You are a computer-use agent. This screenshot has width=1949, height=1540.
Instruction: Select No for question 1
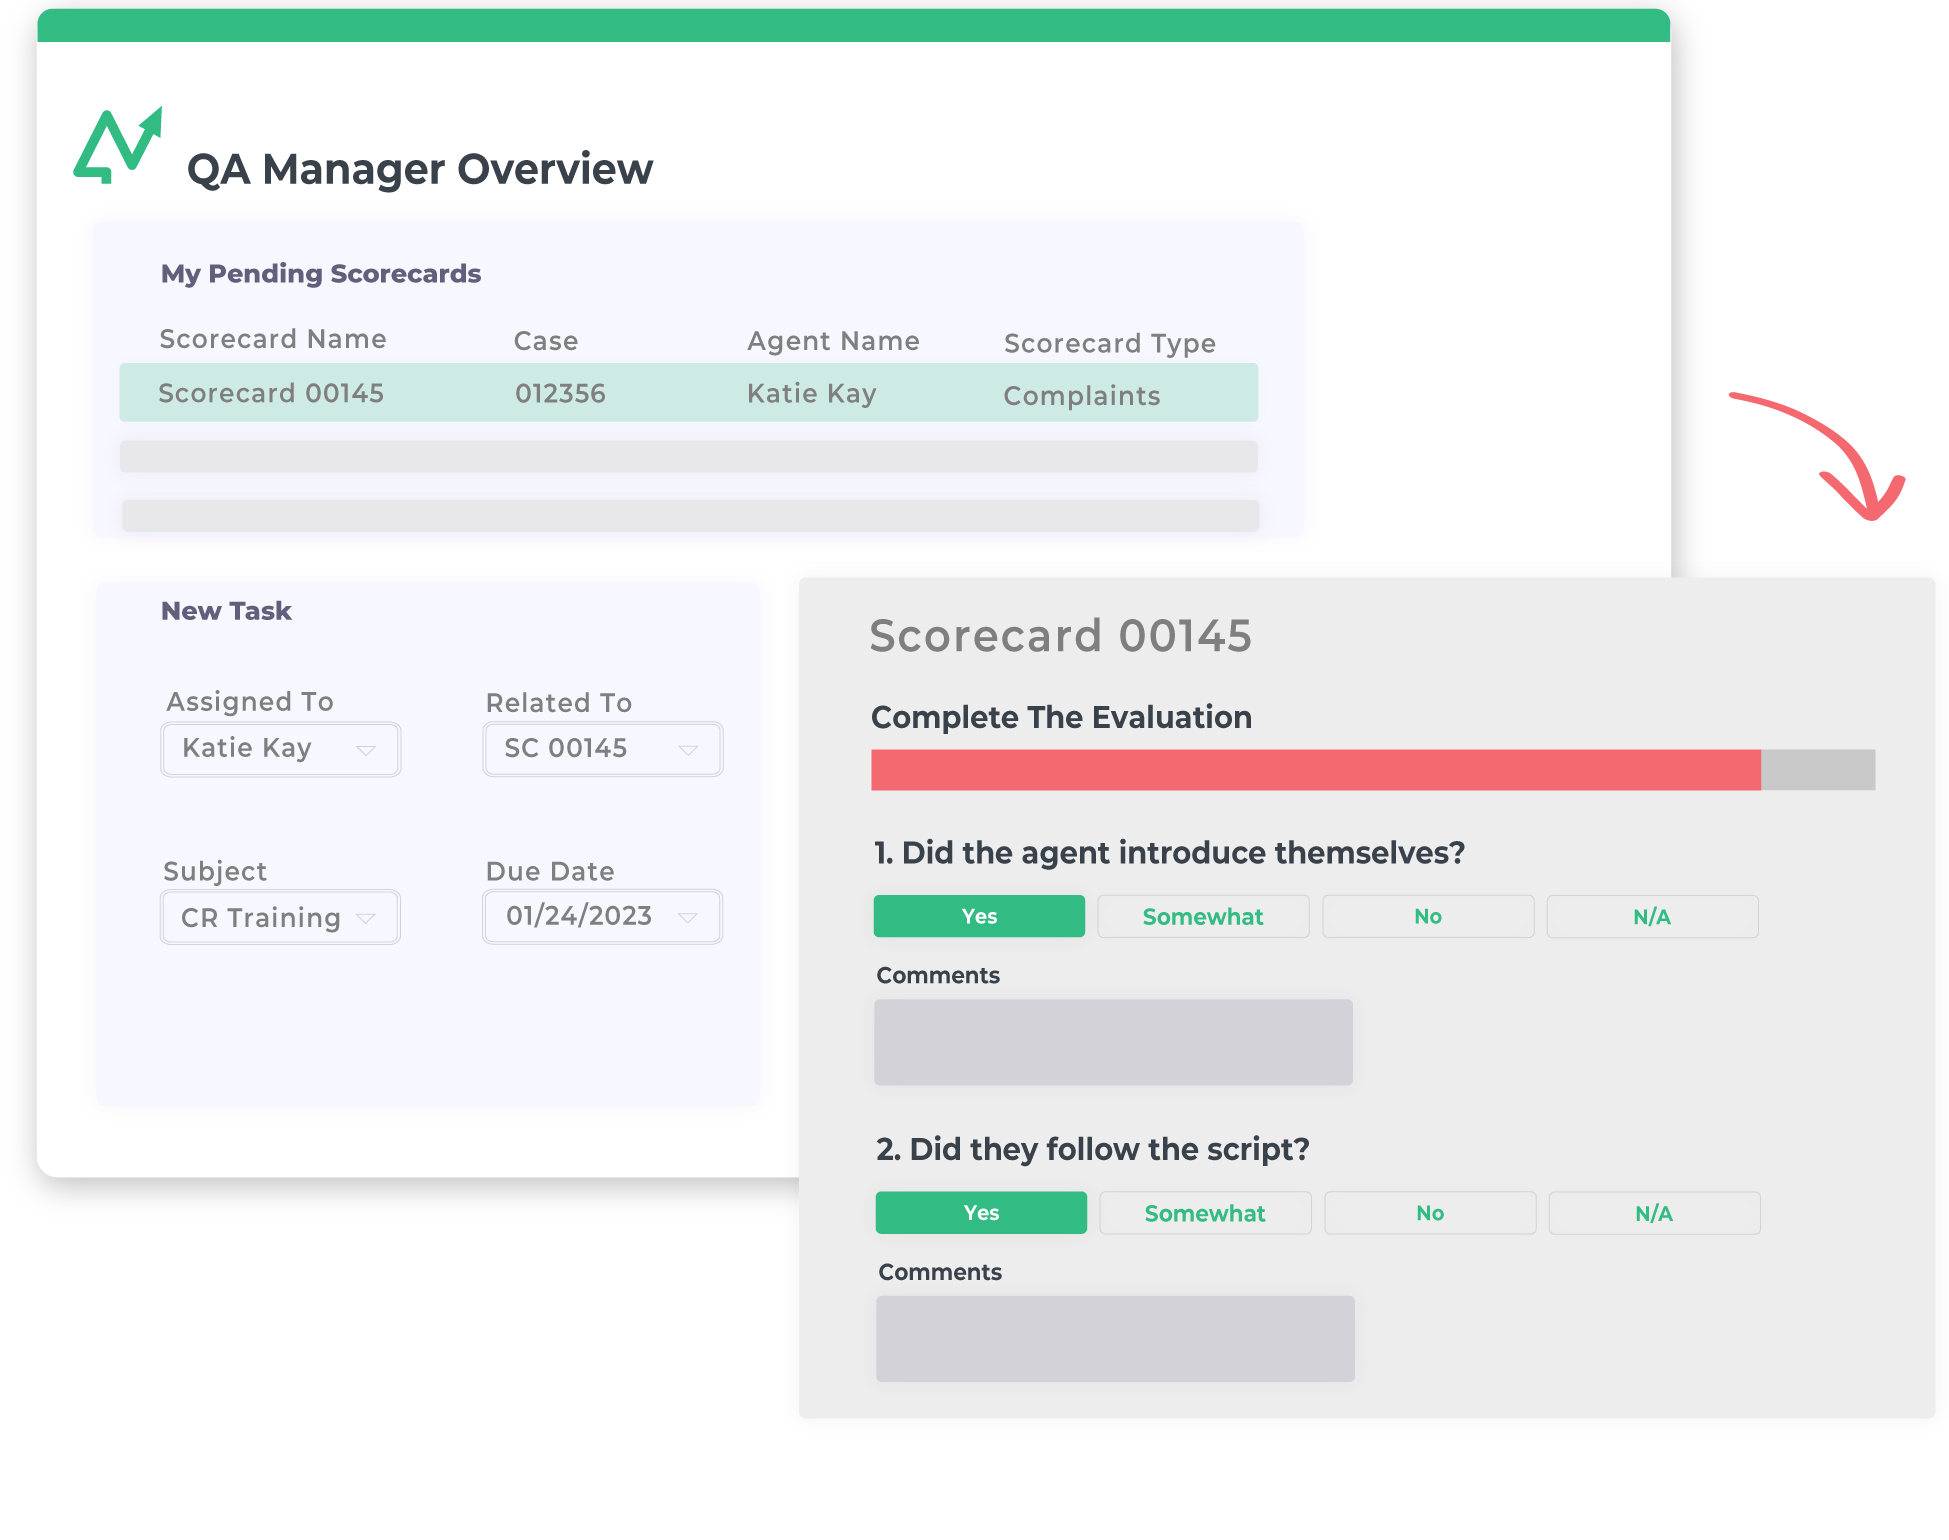[x=1427, y=915]
